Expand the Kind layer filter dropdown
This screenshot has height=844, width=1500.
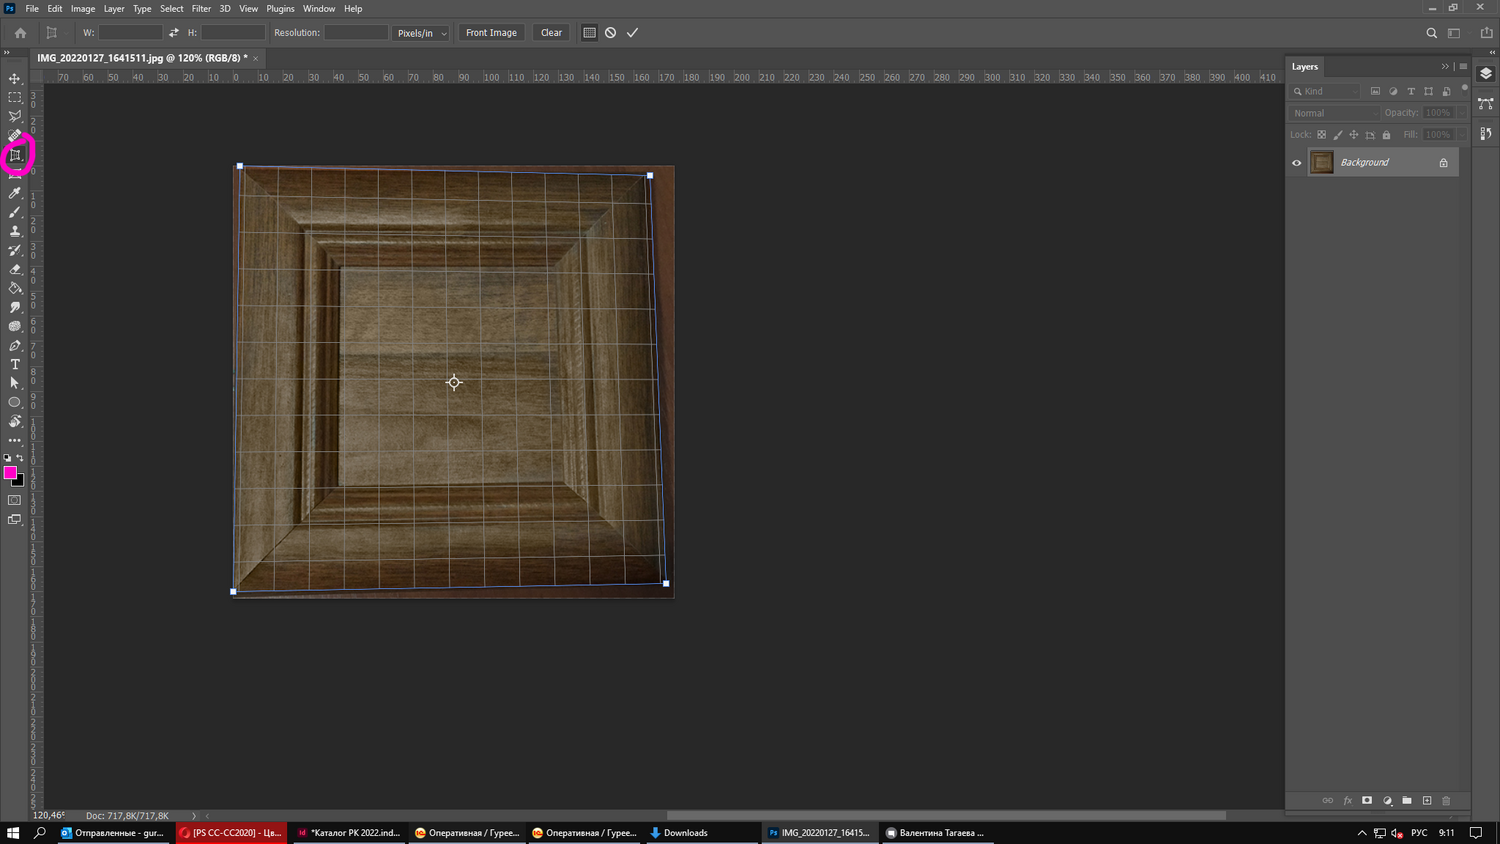tap(1326, 91)
